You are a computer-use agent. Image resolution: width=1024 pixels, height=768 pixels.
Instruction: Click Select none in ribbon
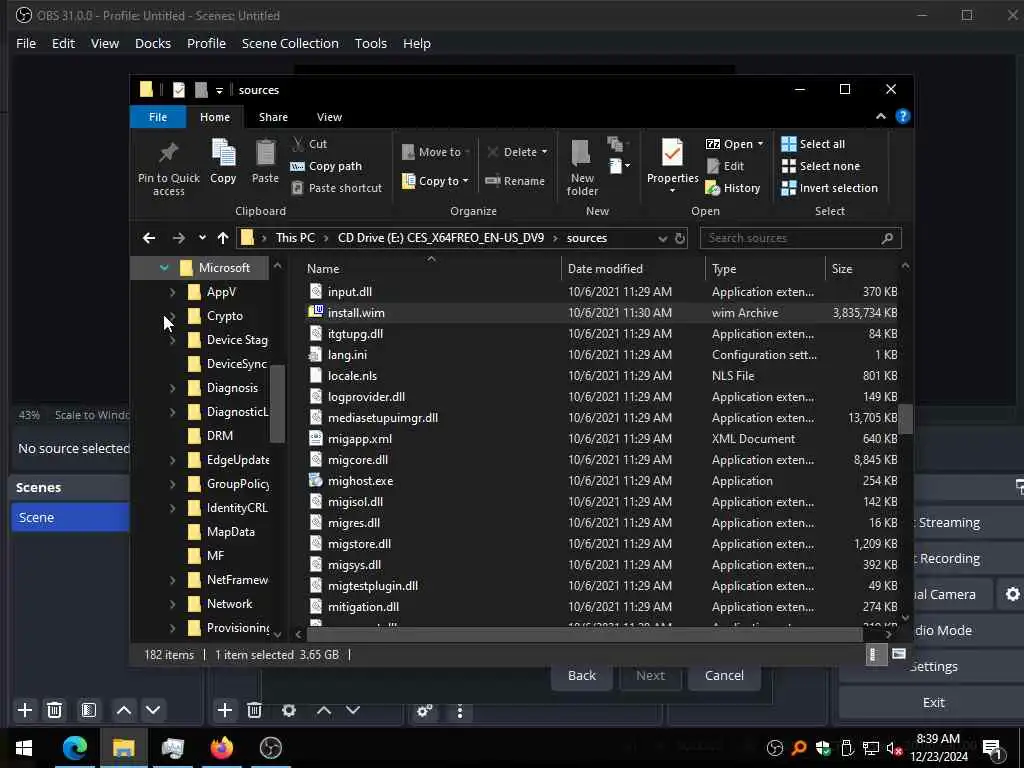(821, 166)
